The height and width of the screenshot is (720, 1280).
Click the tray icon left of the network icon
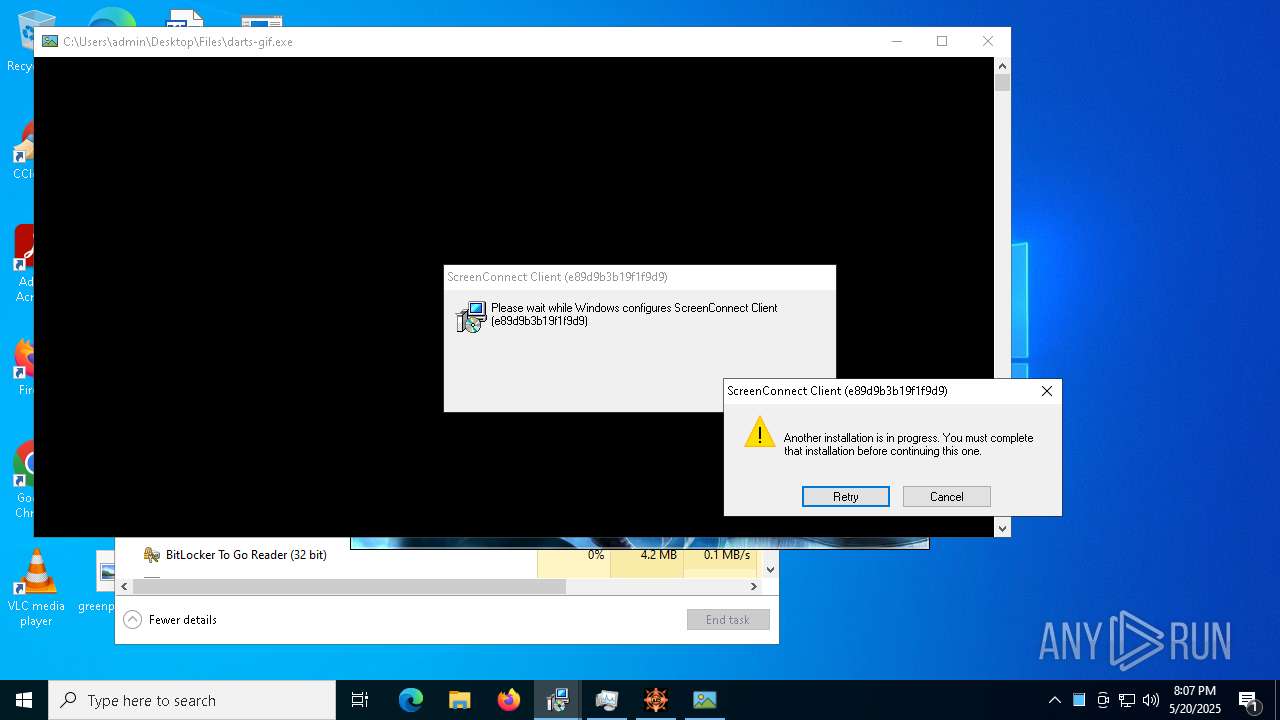coord(1103,700)
